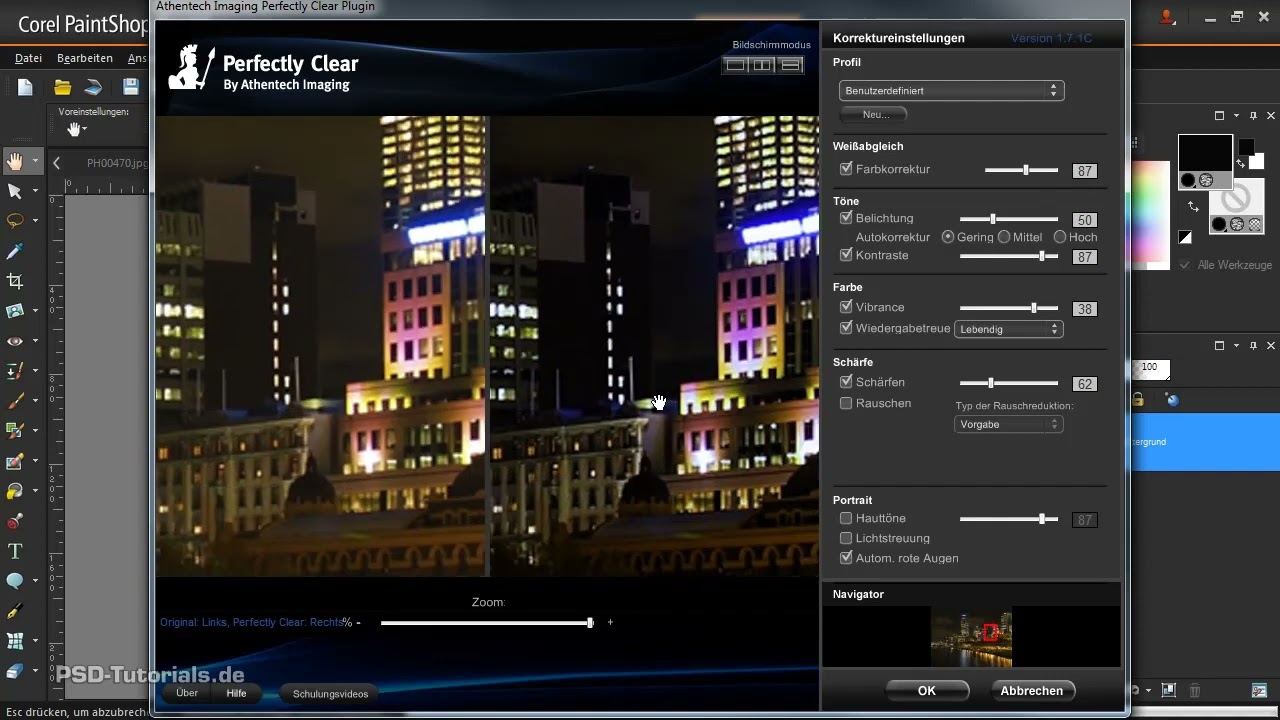This screenshot has height=720, width=1280.
Task: Toggle the Belichtung checkbox
Action: click(847, 218)
